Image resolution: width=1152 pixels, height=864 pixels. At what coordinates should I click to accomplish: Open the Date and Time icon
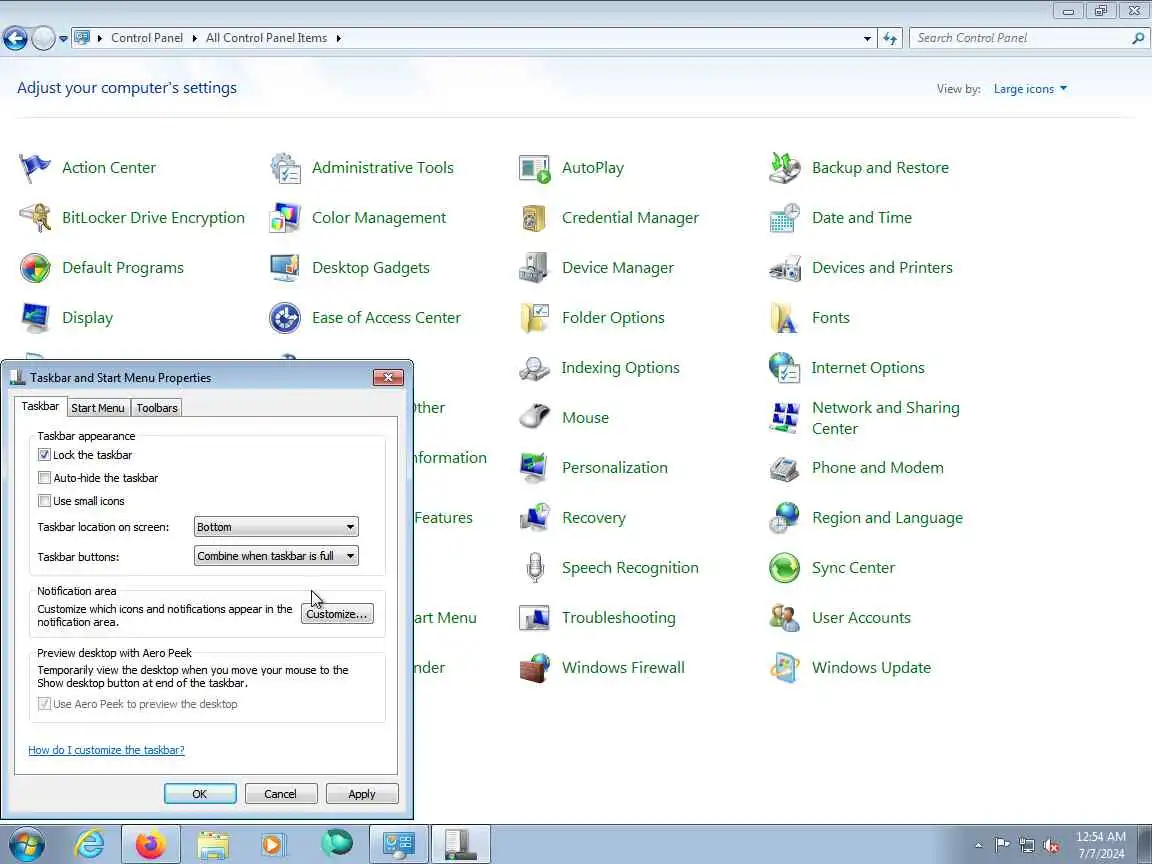785,218
